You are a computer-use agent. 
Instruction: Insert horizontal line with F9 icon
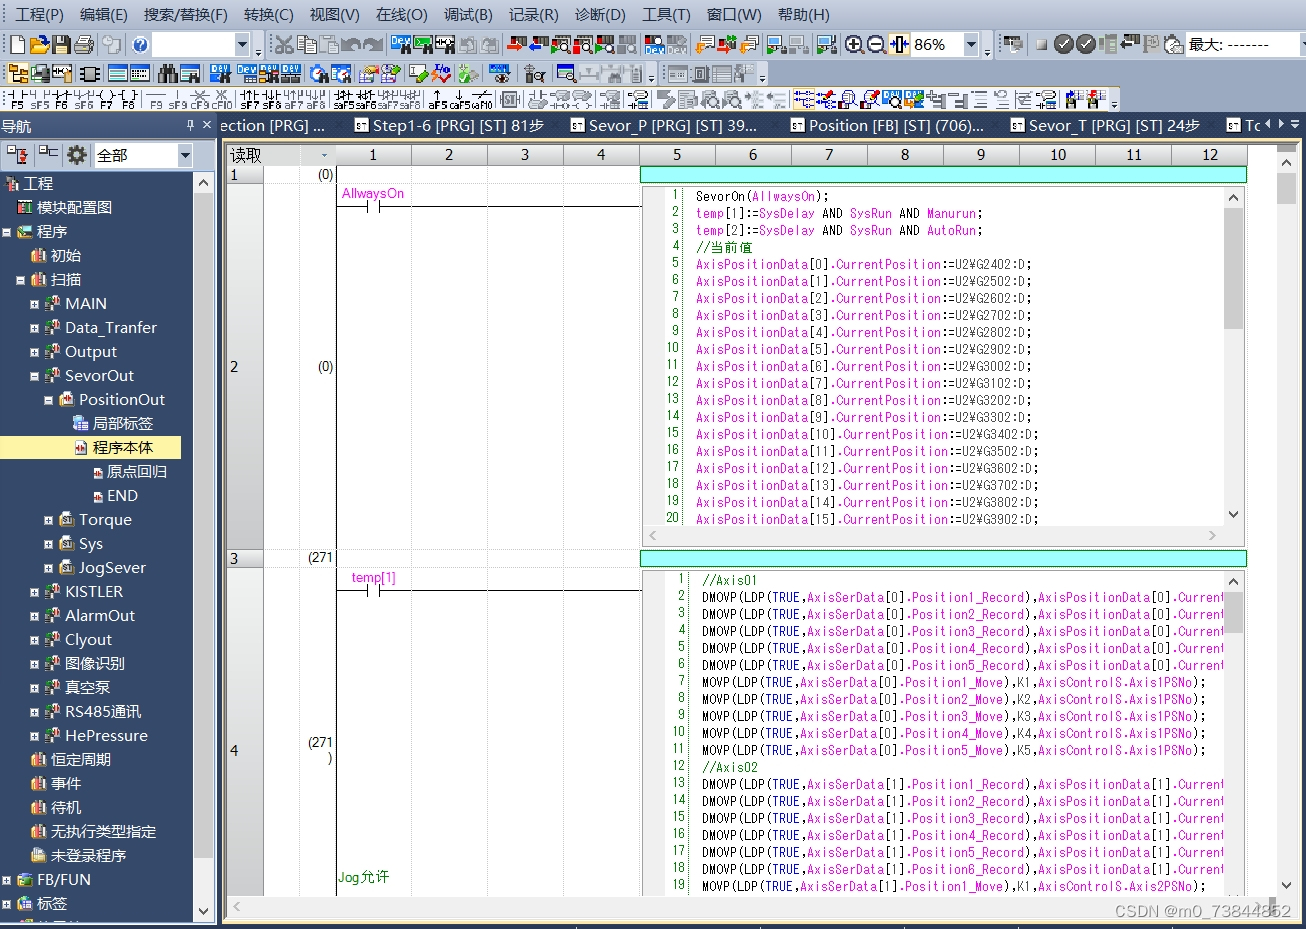pos(156,99)
